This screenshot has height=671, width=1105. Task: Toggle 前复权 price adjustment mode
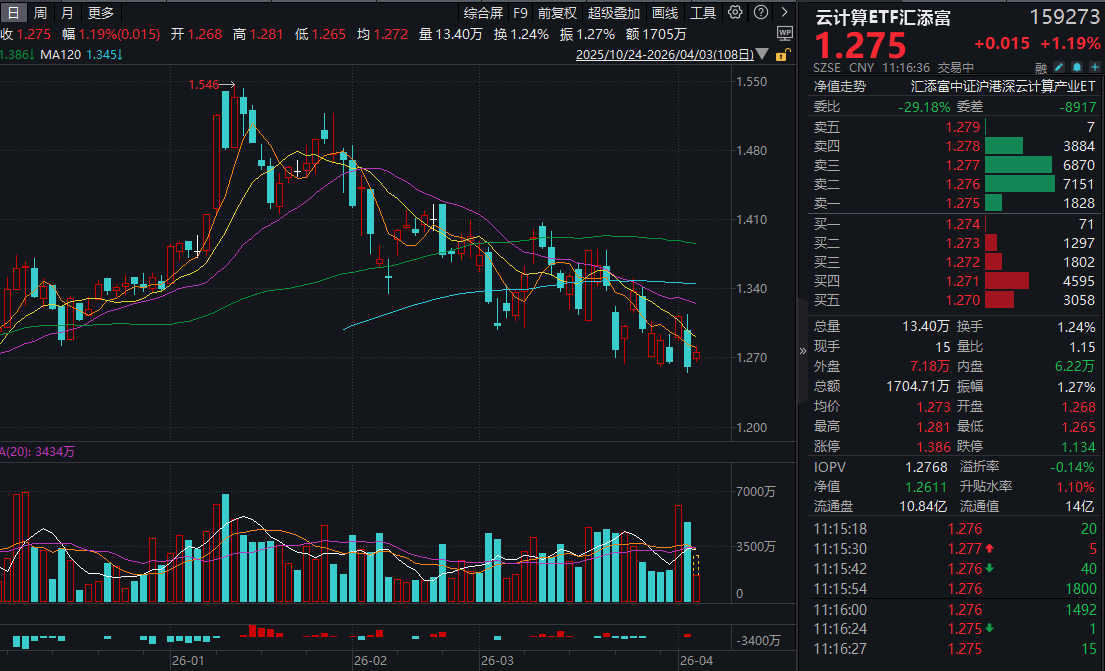click(x=556, y=12)
